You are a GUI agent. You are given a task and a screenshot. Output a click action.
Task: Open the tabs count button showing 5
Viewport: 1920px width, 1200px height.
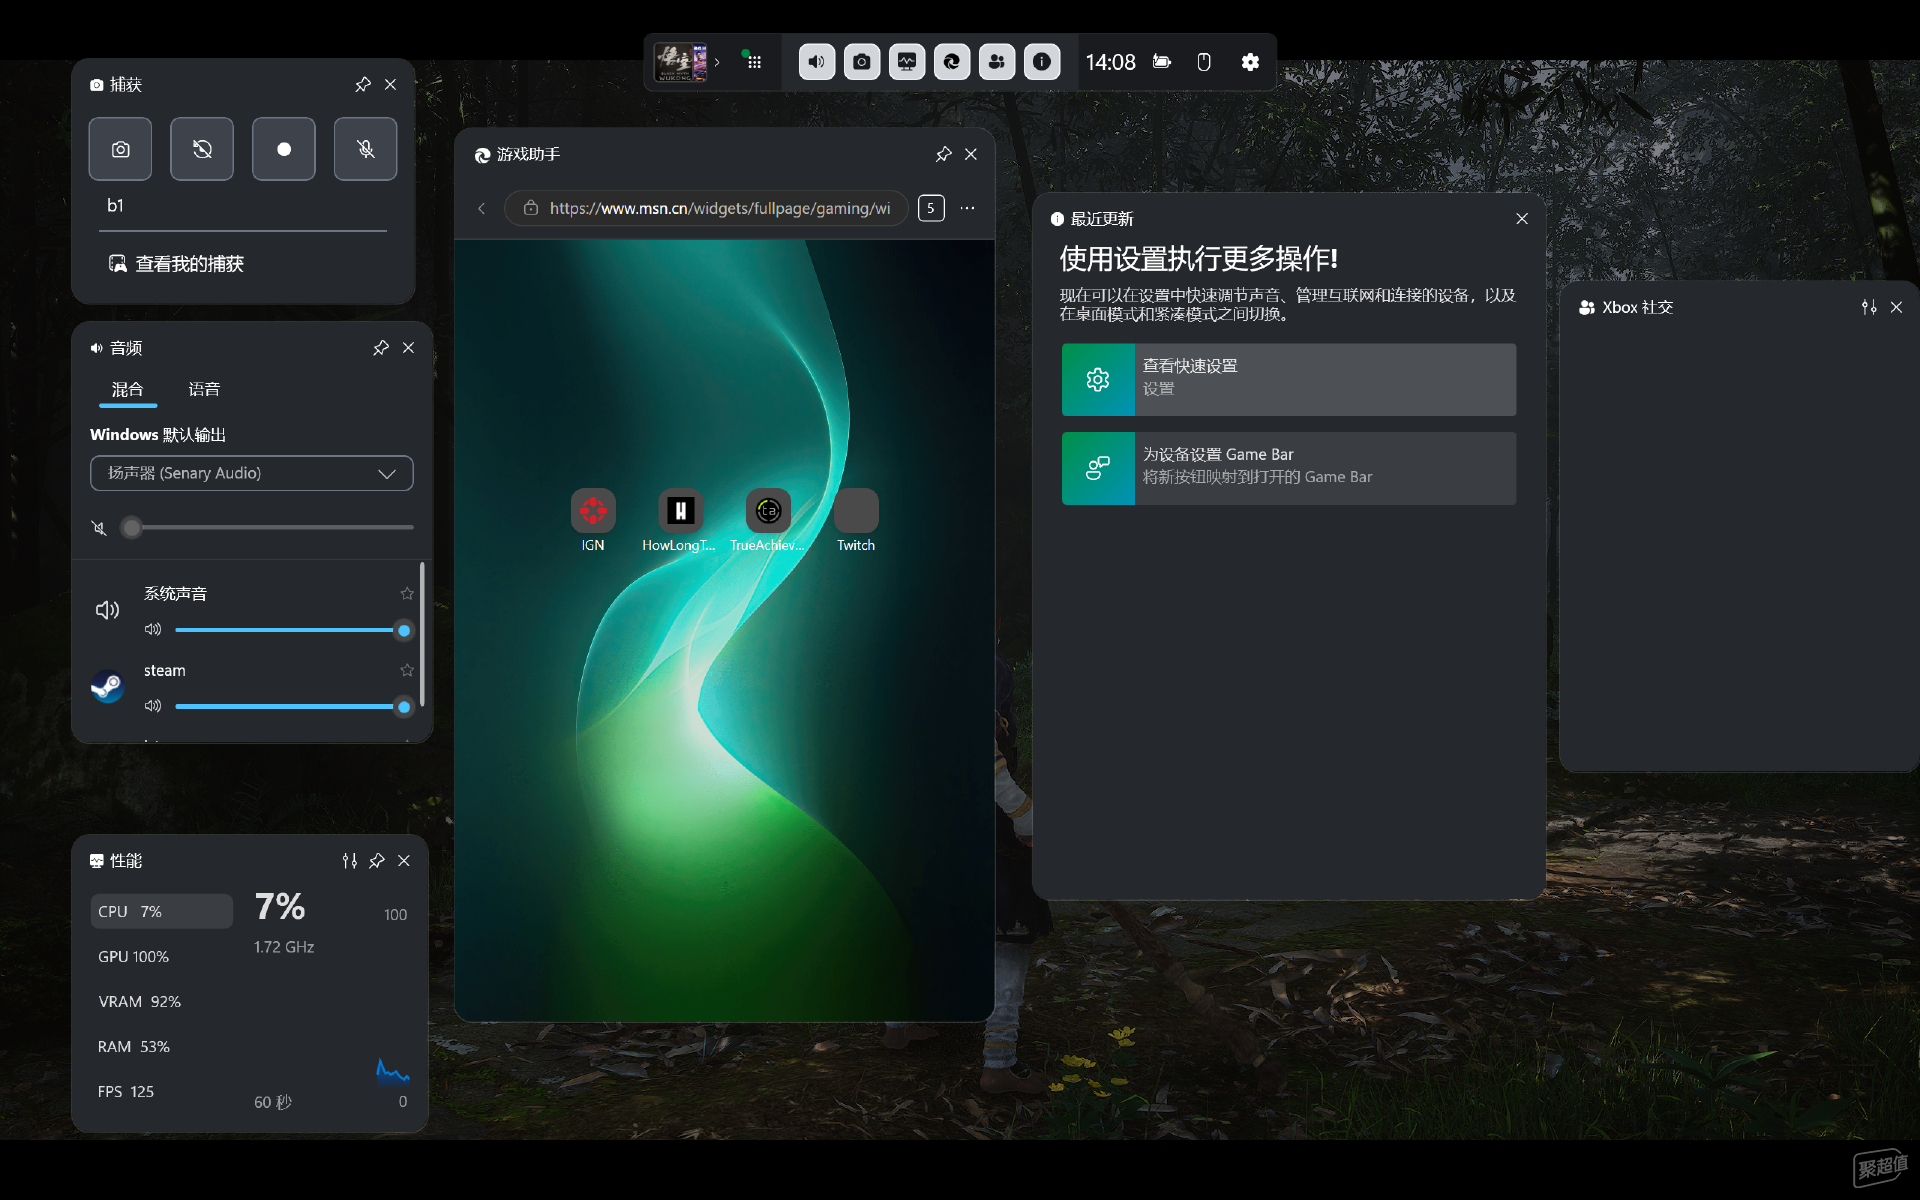(931, 208)
